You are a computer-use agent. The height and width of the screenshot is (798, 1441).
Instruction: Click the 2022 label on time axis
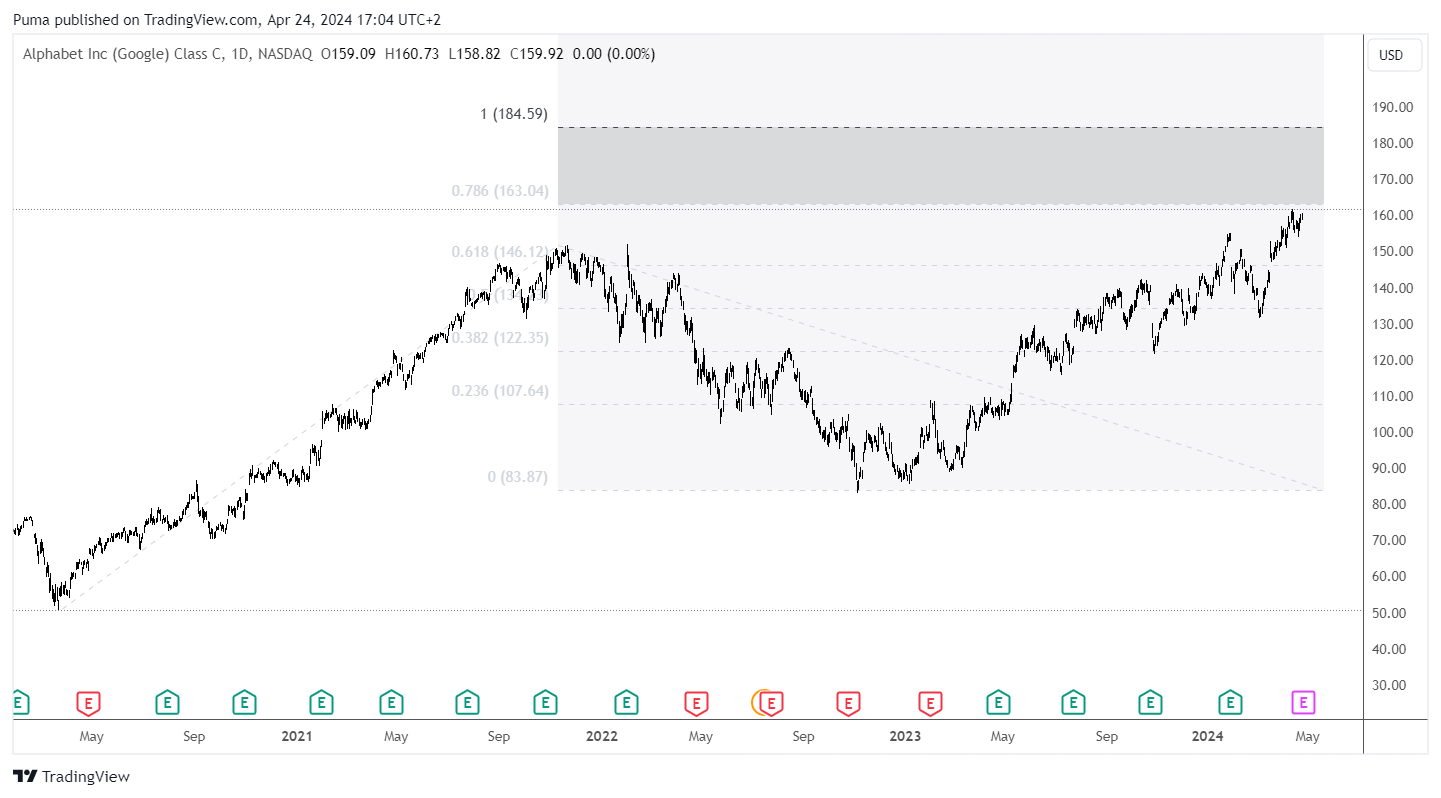click(x=602, y=737)
